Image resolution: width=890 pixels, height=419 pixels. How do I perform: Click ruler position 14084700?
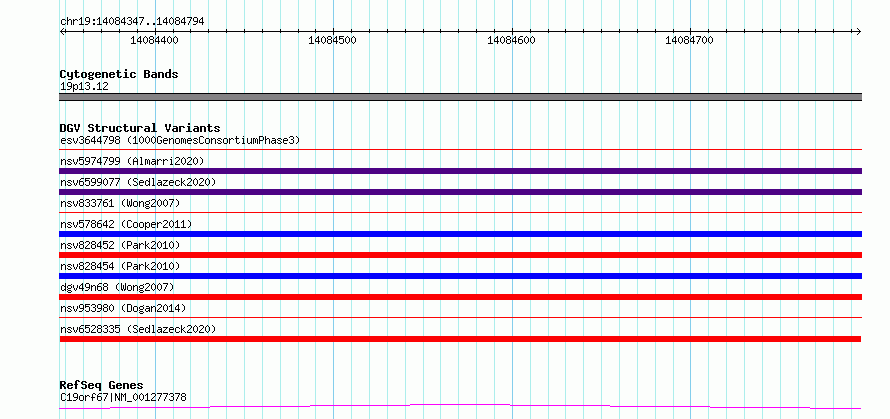tap(690, 40)
